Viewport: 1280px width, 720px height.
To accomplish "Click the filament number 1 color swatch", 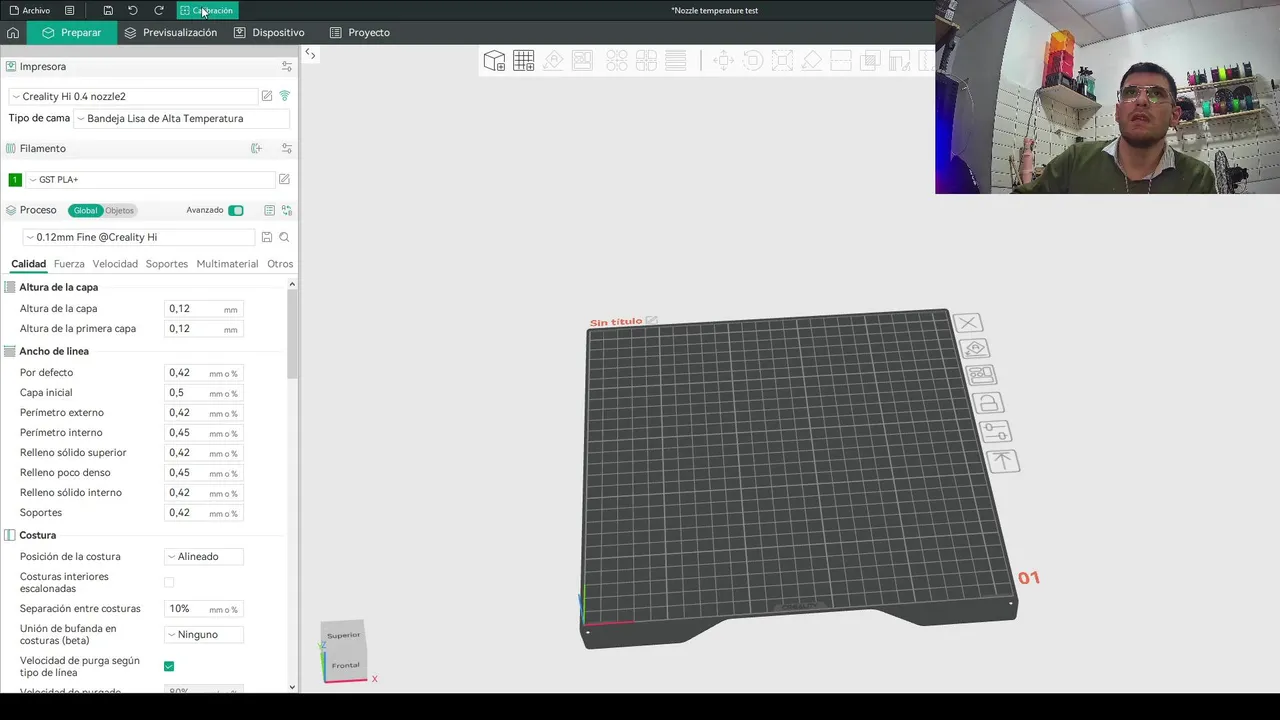I will tap(14, 179).
